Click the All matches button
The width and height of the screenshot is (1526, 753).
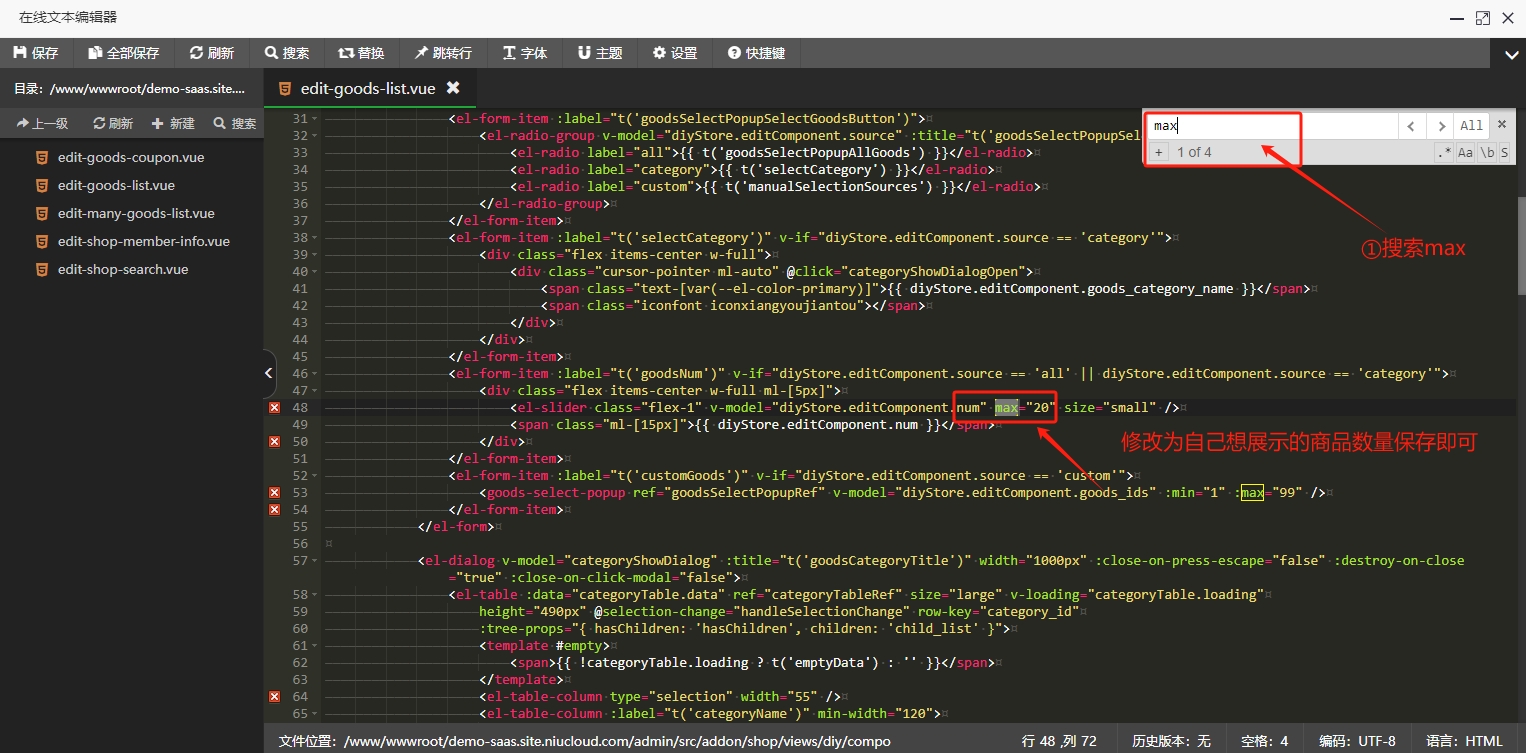tap(1471, 126)
